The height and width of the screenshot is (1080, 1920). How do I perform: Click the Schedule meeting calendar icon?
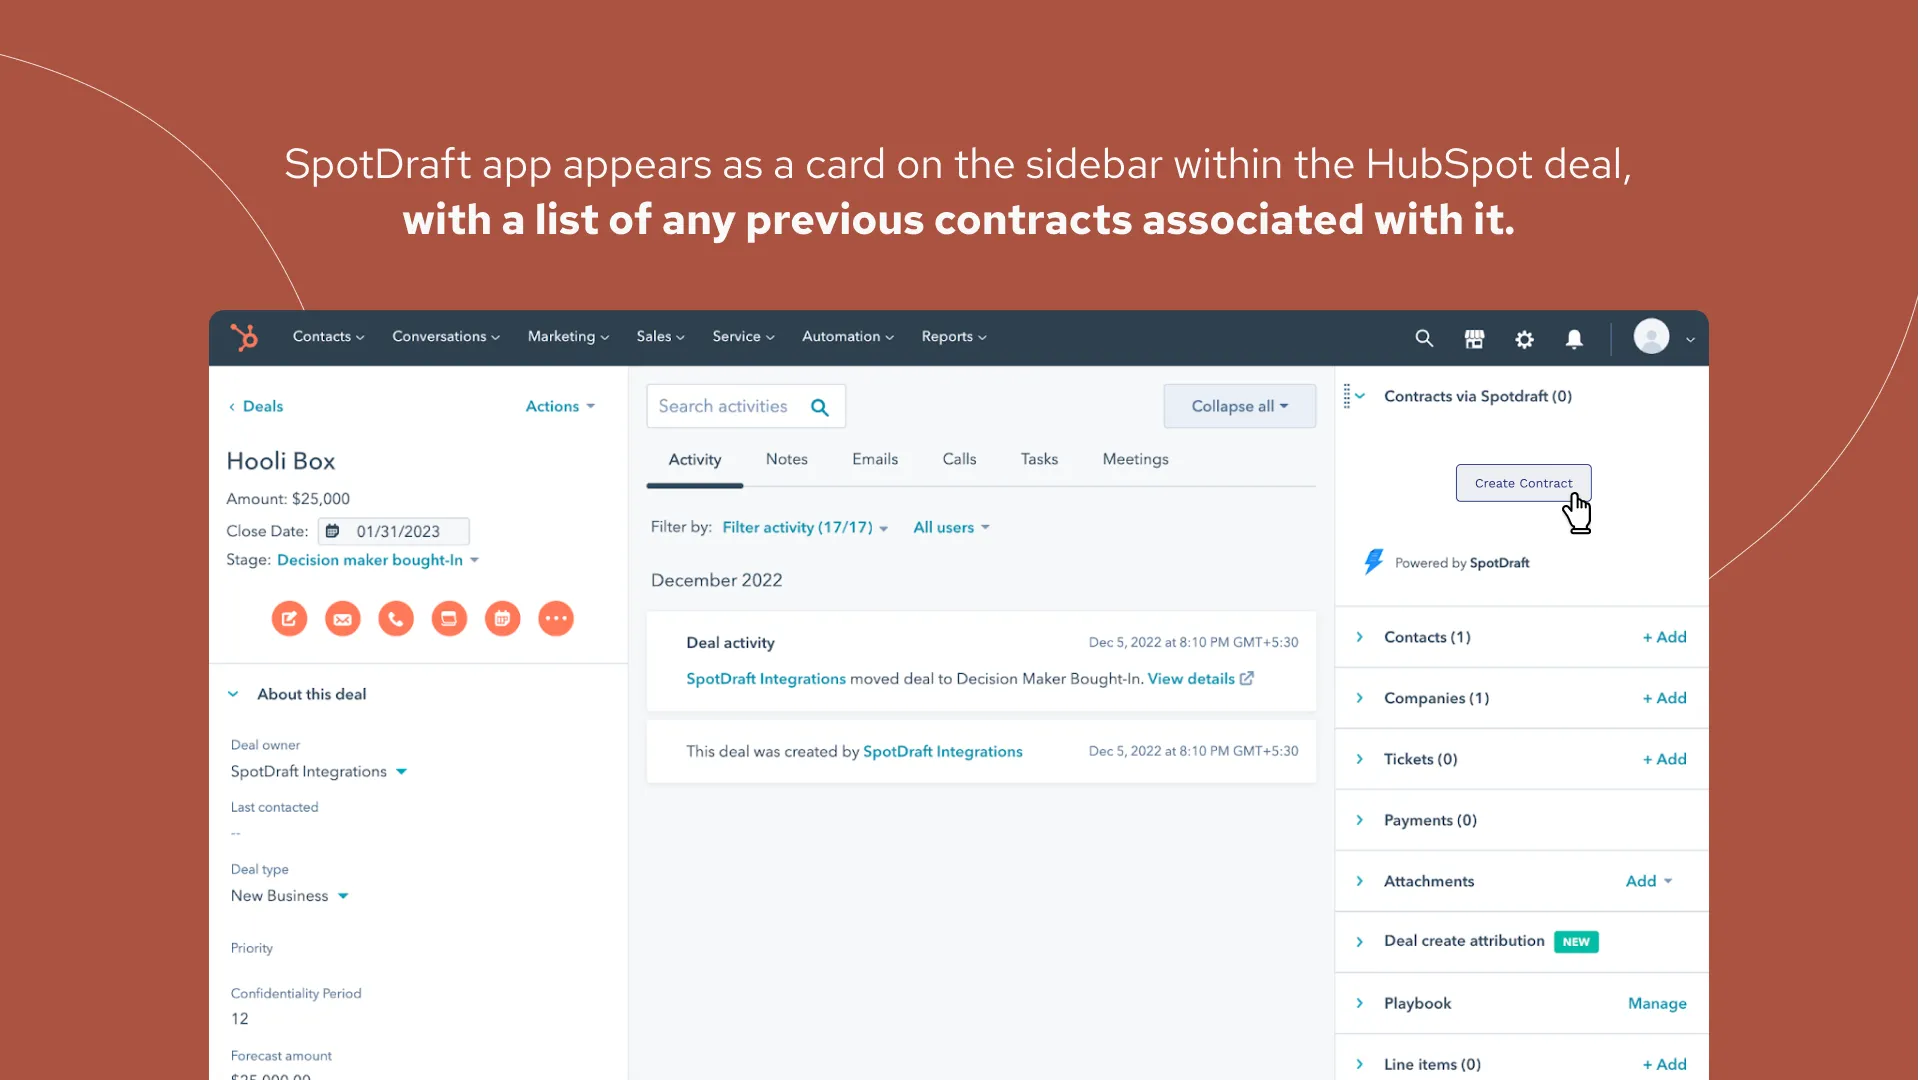502,618
